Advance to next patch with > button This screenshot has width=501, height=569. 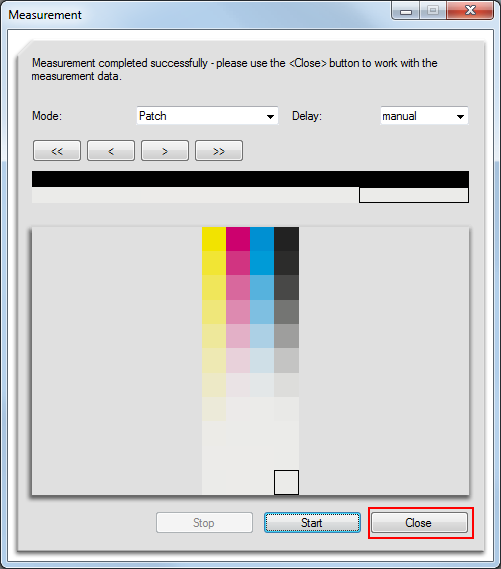(165, 151)
